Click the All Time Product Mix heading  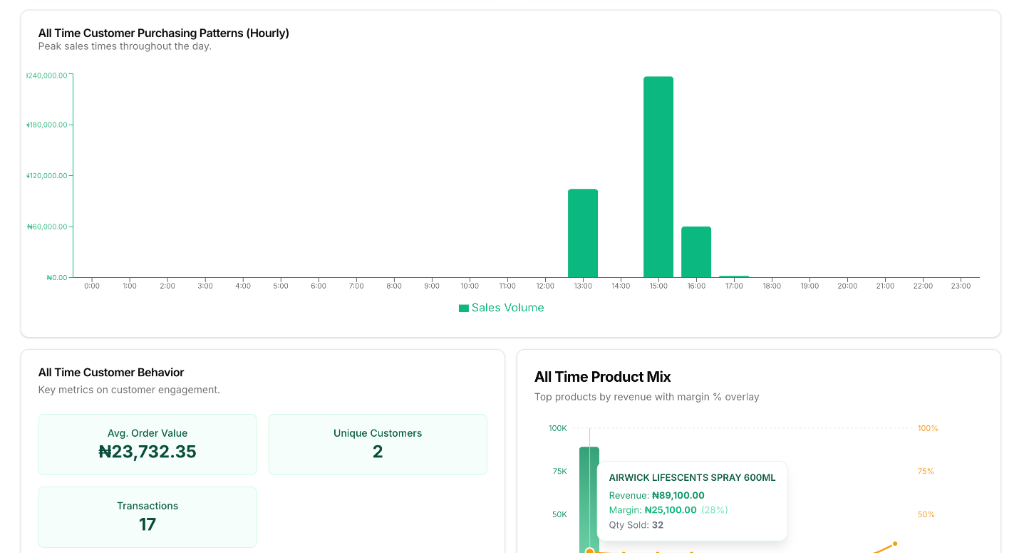[602, 377]
